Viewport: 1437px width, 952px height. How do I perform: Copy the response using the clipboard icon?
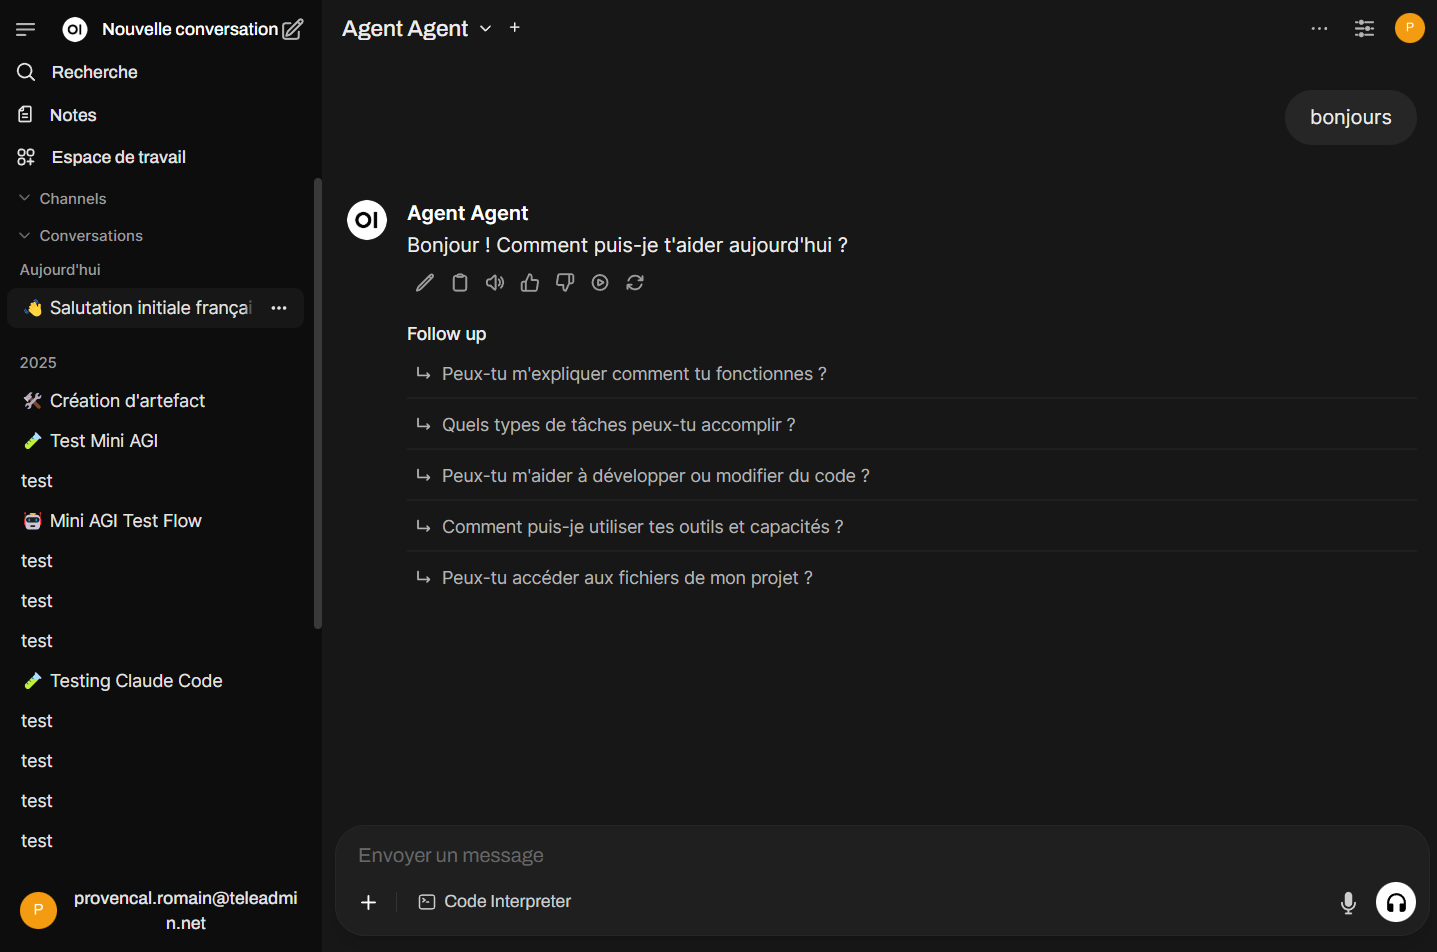click(459, 283)
